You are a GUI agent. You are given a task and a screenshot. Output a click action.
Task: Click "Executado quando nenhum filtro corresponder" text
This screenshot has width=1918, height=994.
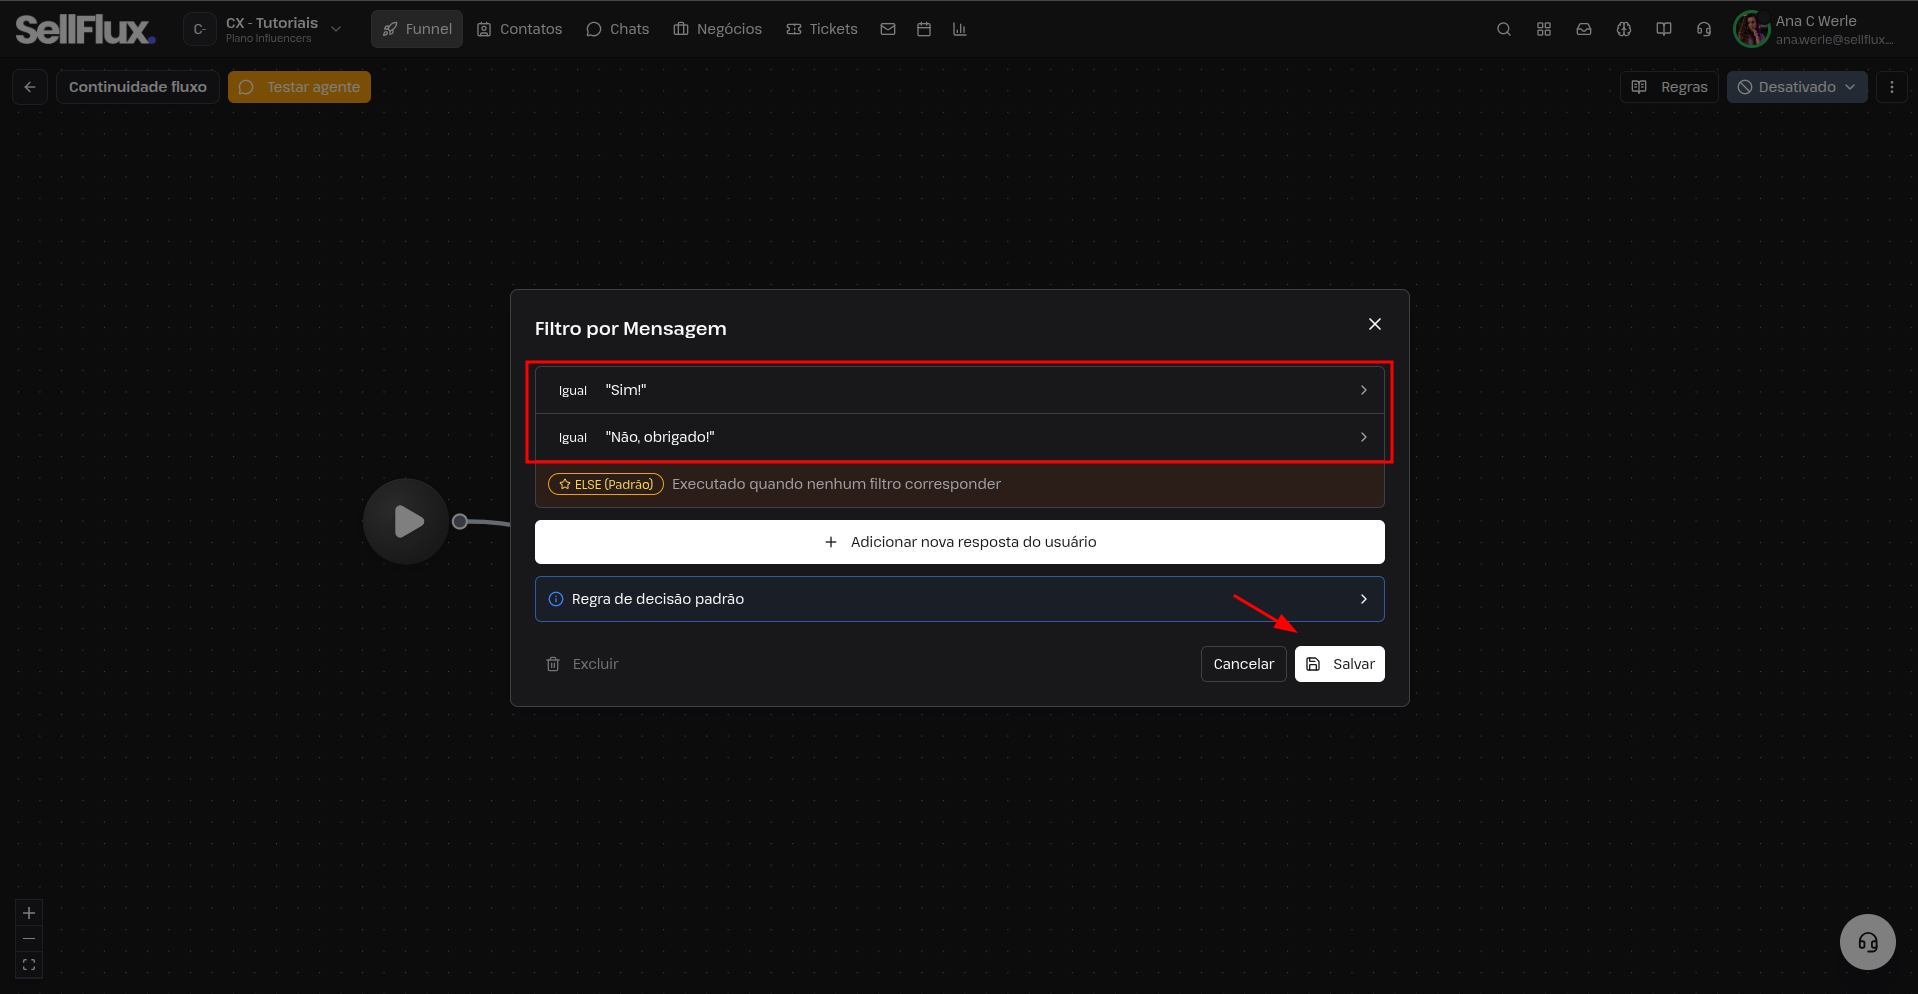pyautogui.click(x=836, y=484)
